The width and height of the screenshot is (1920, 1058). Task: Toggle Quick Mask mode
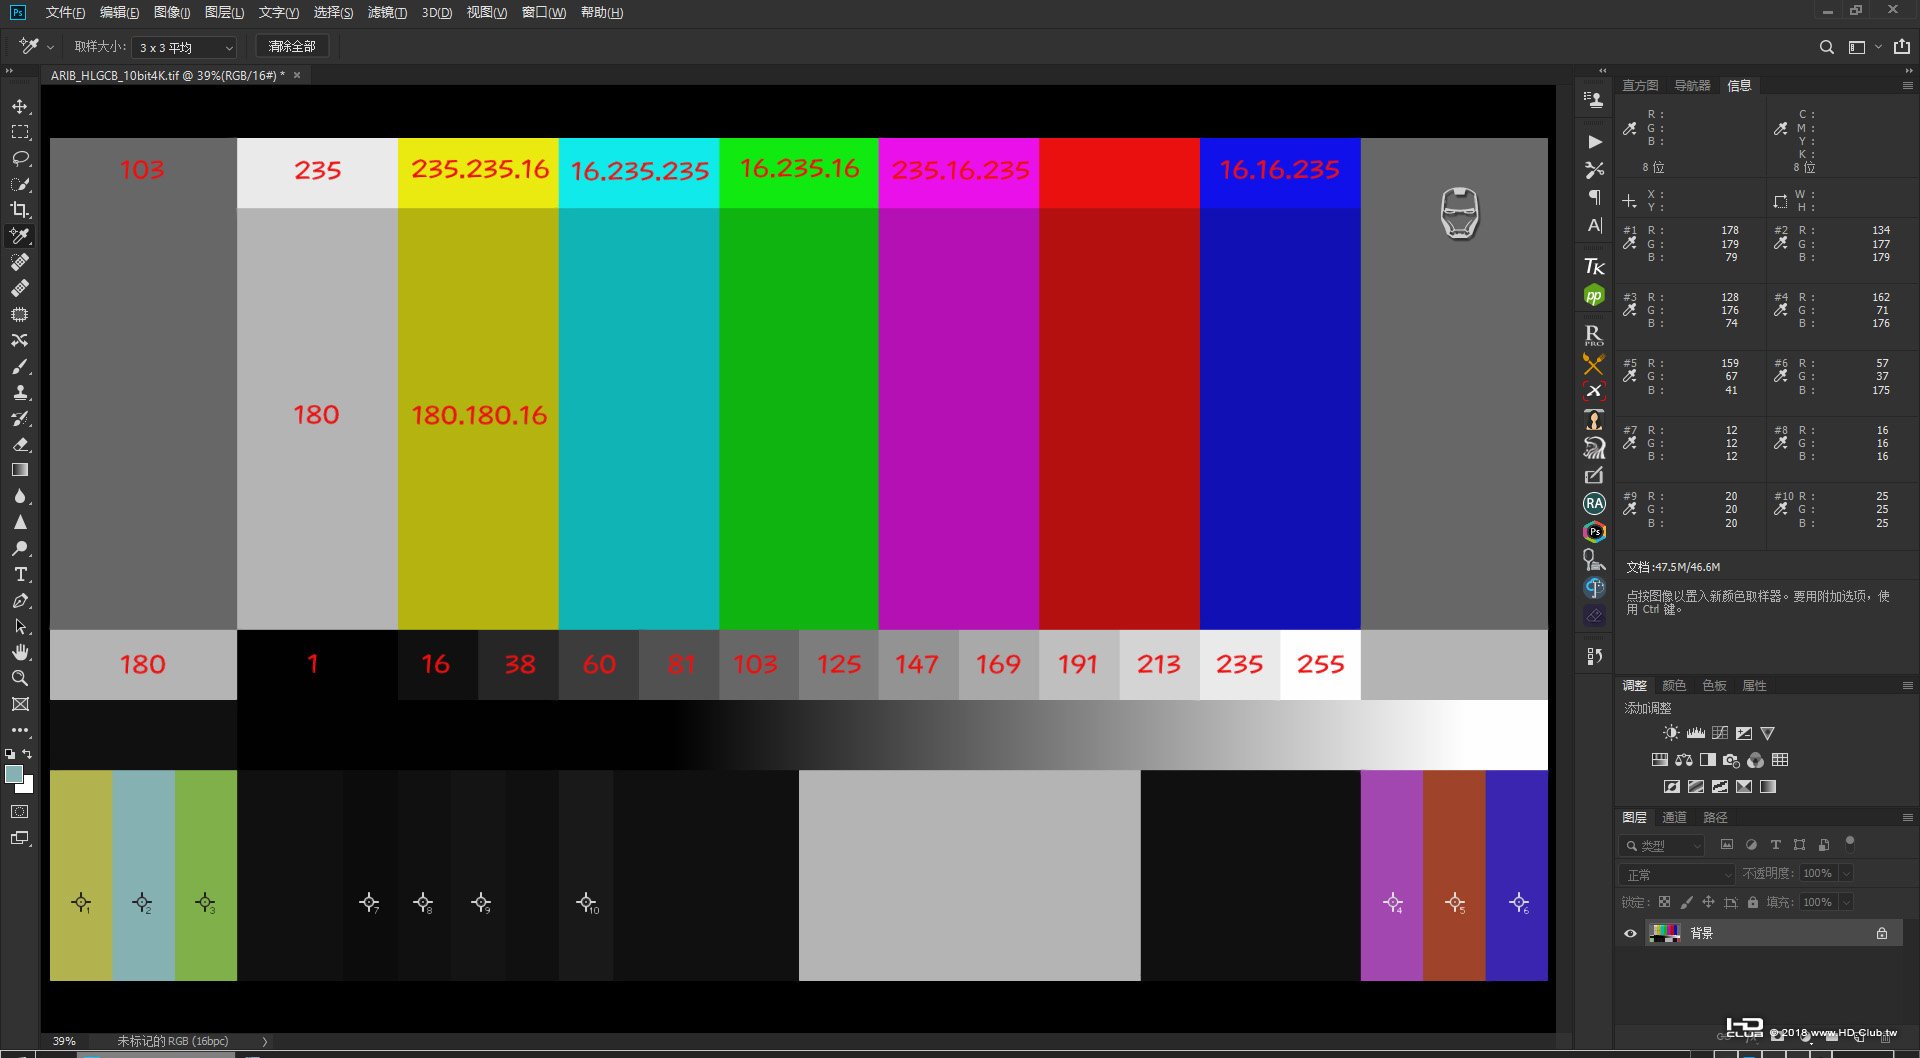tap(20, 811)
